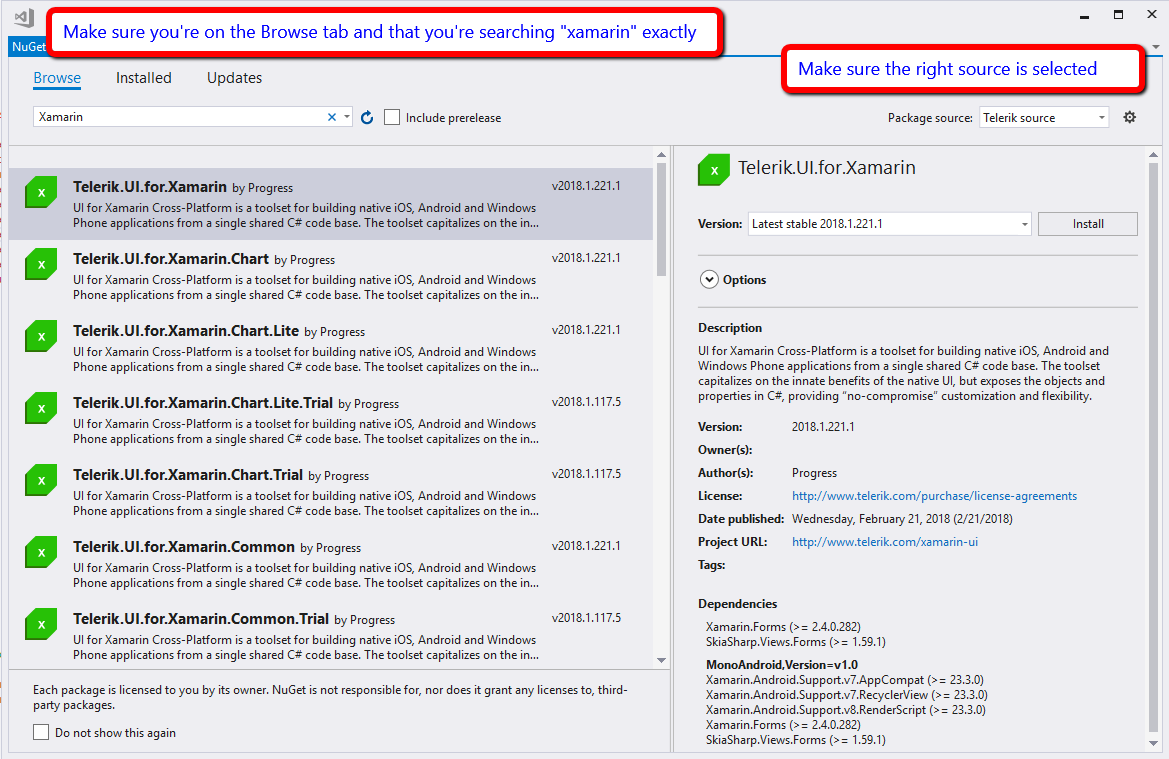Open the xamarin-ui project URL
1169x759 pixels.
pos(884,542)
